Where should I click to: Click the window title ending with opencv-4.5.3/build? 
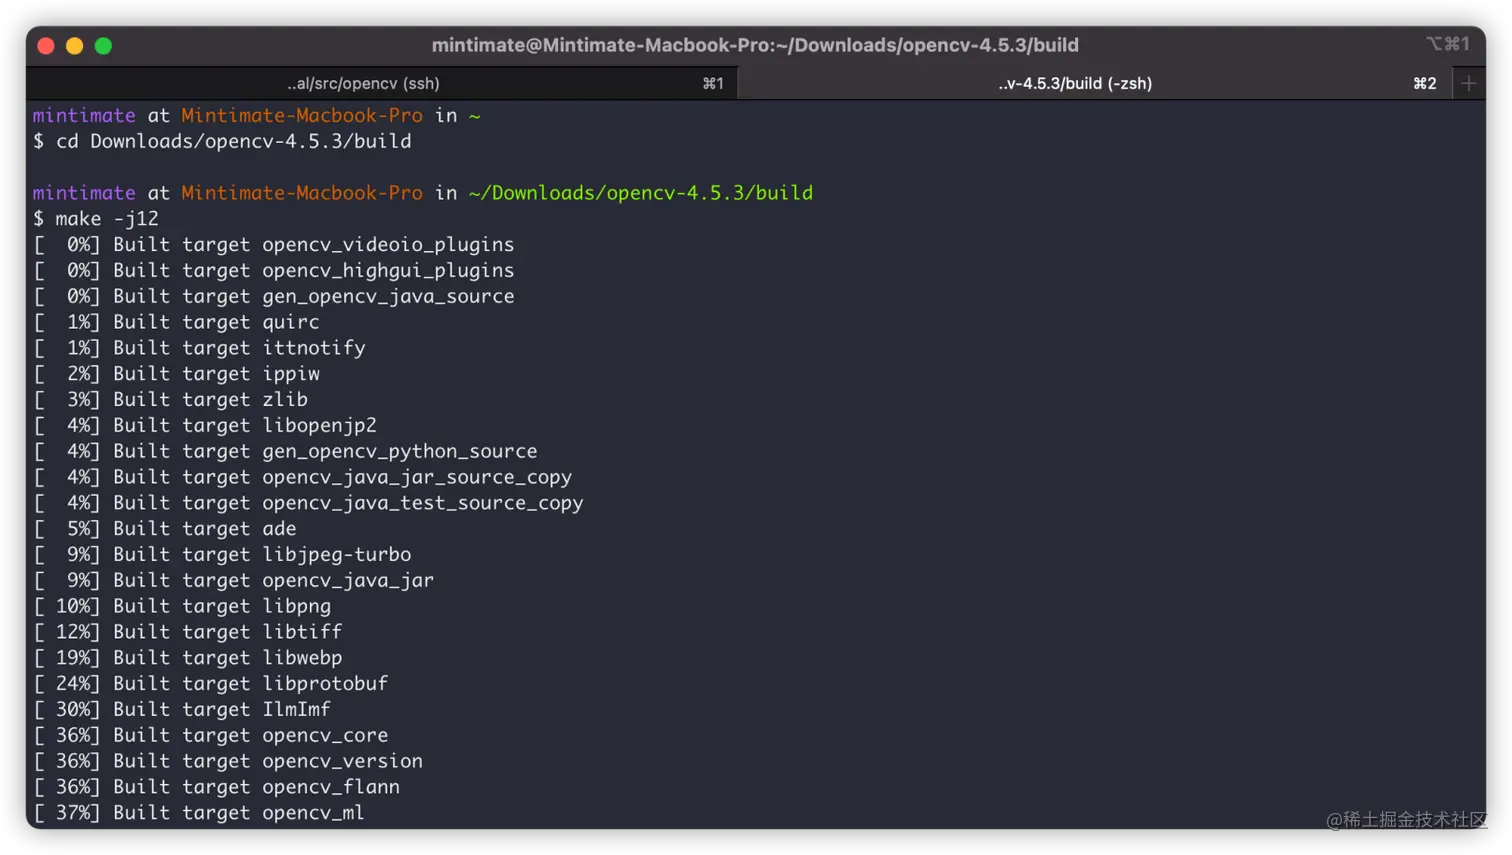click(x=755, y=45)
